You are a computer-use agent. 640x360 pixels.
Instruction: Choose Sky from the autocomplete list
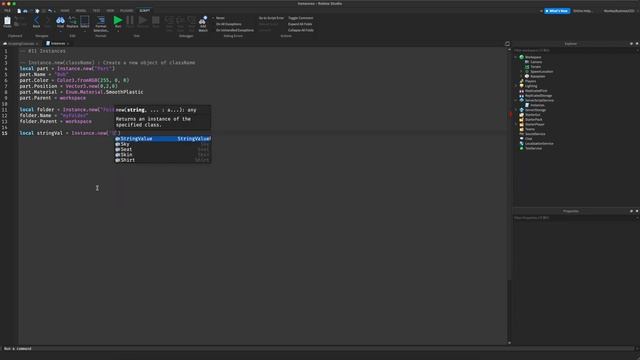(x=162, y=144)
